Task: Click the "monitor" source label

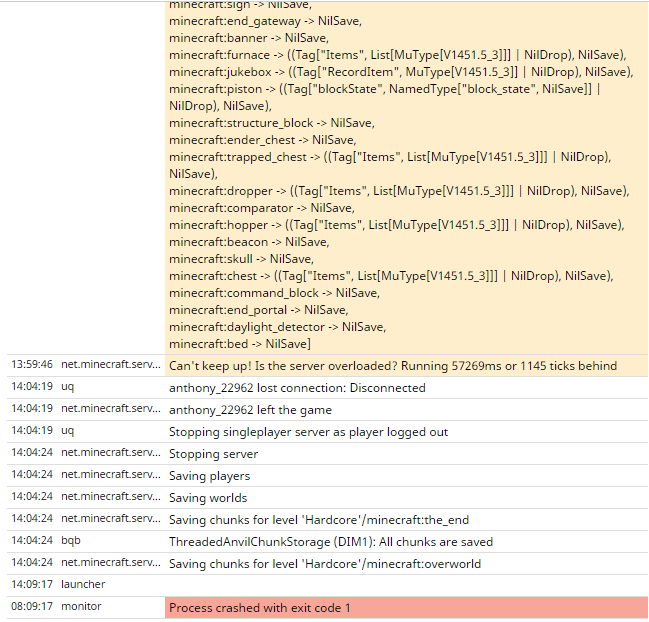Action: tap(81, 606)
